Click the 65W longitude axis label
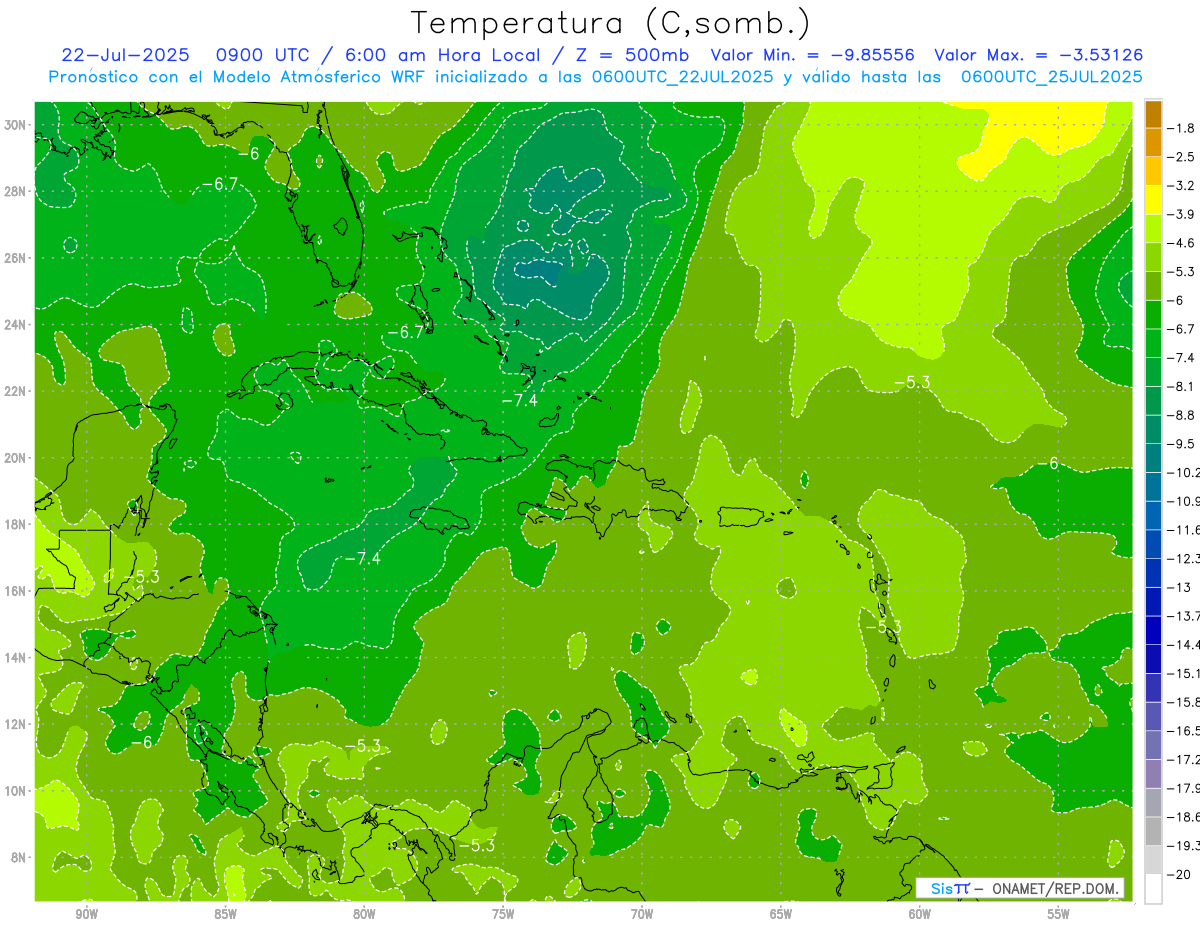Image resolution: width=1200 pixels, height=927 pixels. point(781,914)
